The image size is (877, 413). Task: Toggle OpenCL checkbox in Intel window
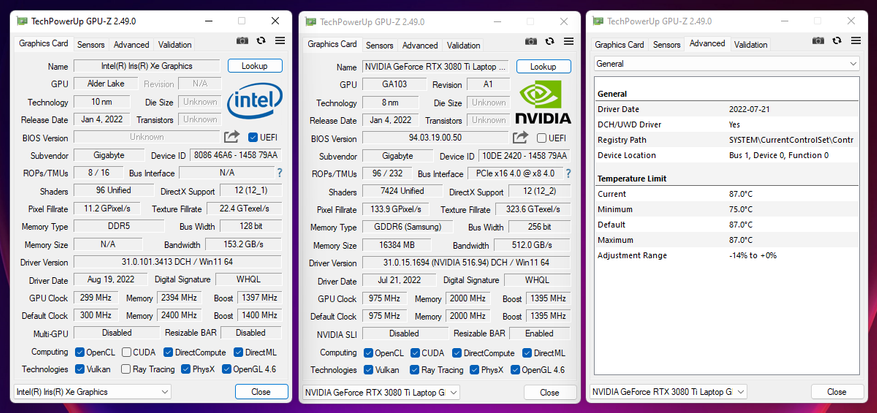(x=79, y=353)
